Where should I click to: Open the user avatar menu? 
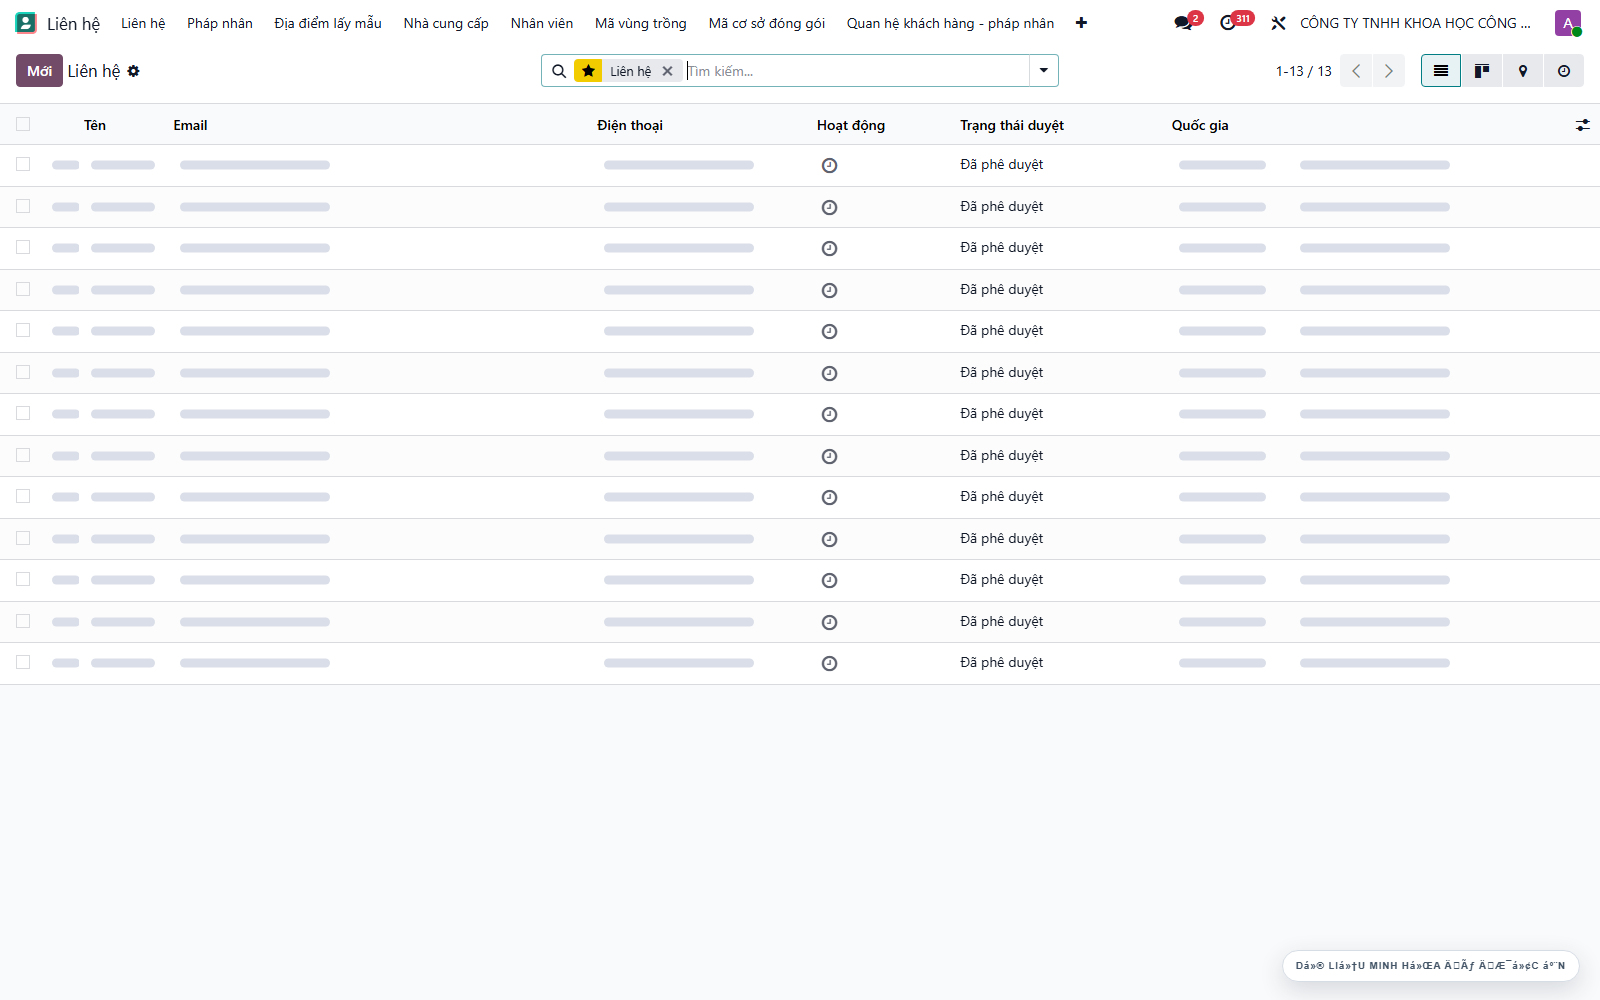pos(1568,23)
